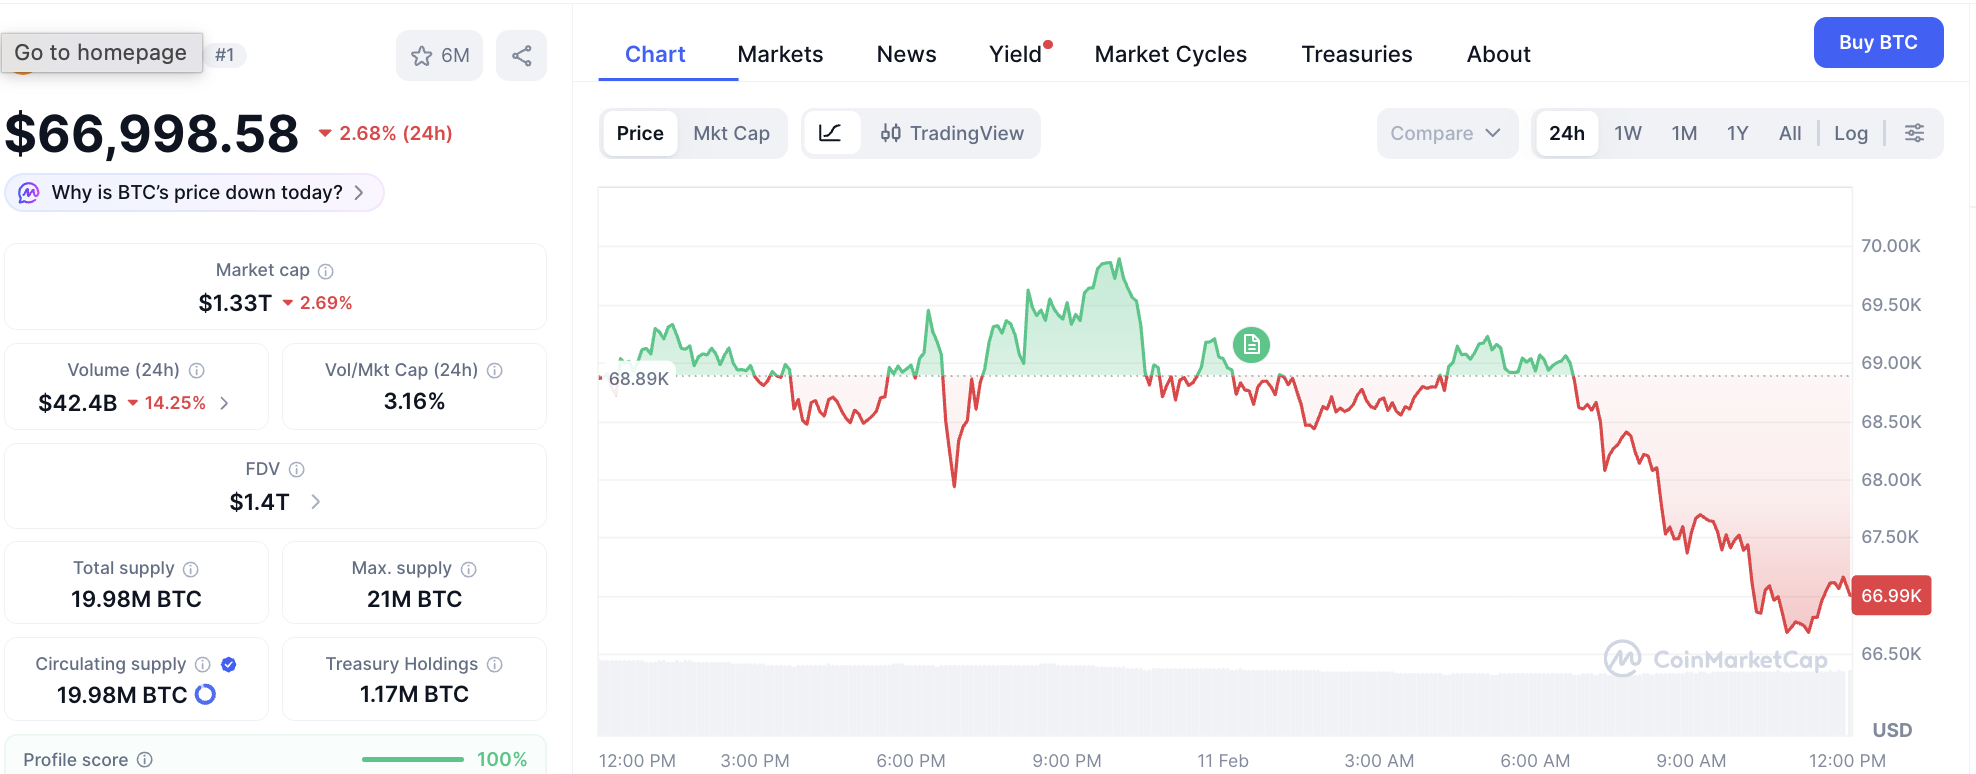1976x774 pixels.
Task: Switch to TradingView candlestick chart
Action: point(951,133)
